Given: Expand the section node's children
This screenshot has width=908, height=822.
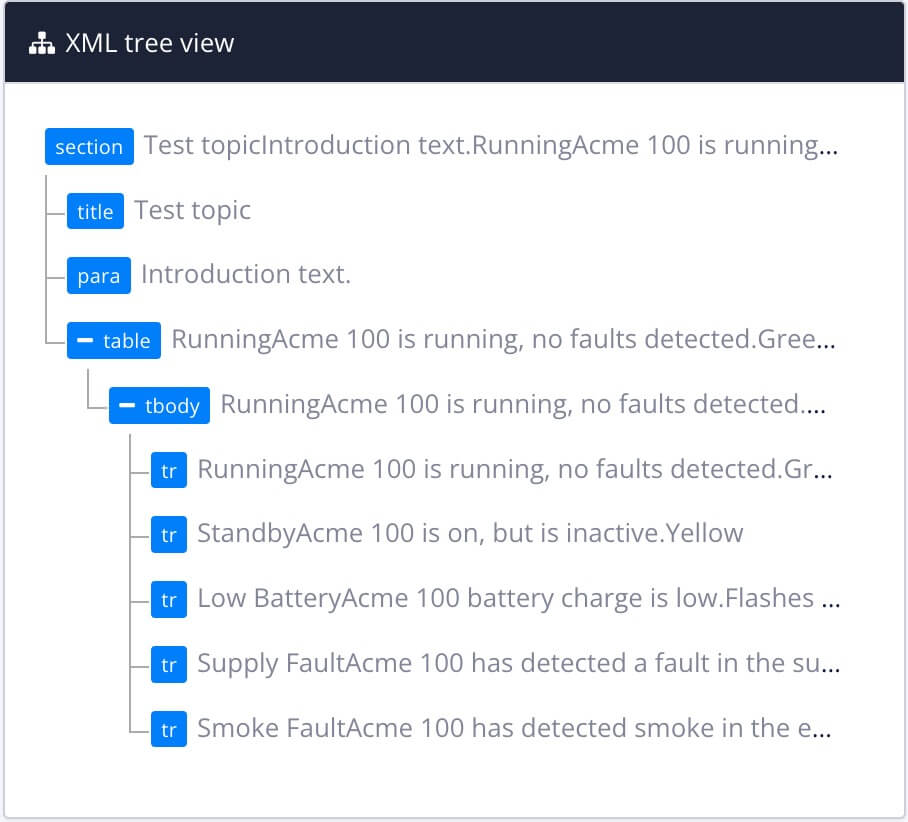Looking at the screenshot, I should click(89, 147).
